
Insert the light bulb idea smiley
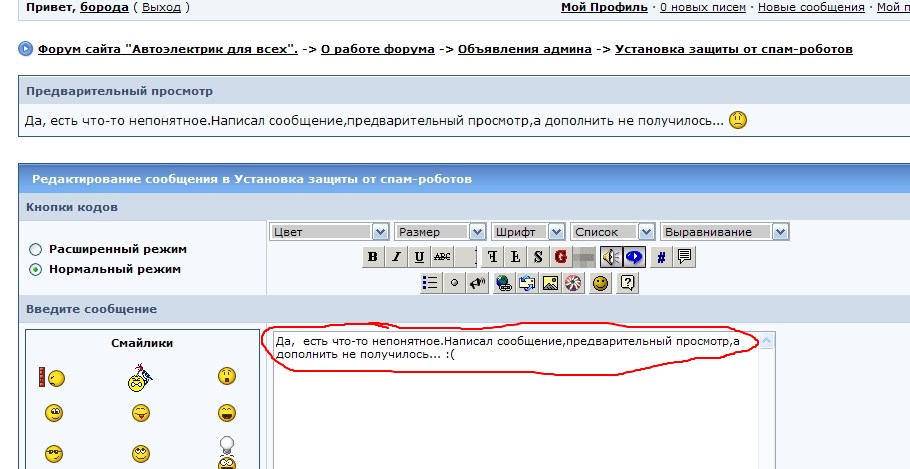point(227,453)
